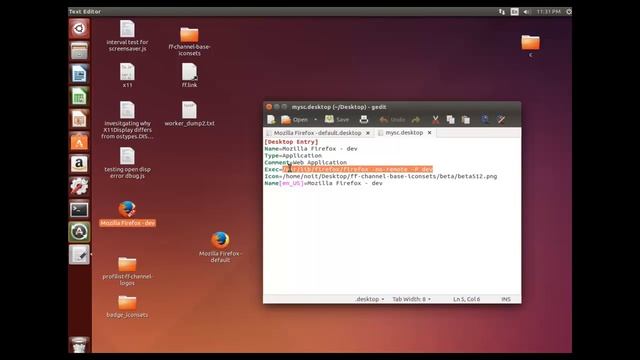Undo the last edit

(392, 120)
